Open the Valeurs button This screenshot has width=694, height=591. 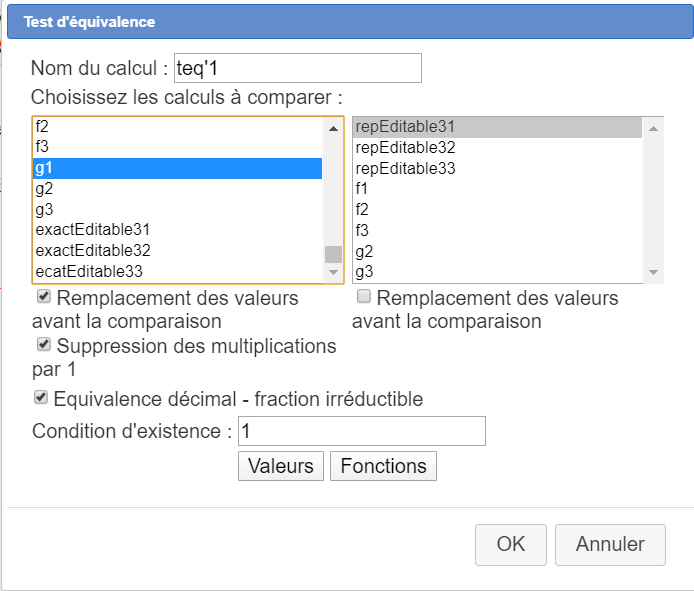281,466
